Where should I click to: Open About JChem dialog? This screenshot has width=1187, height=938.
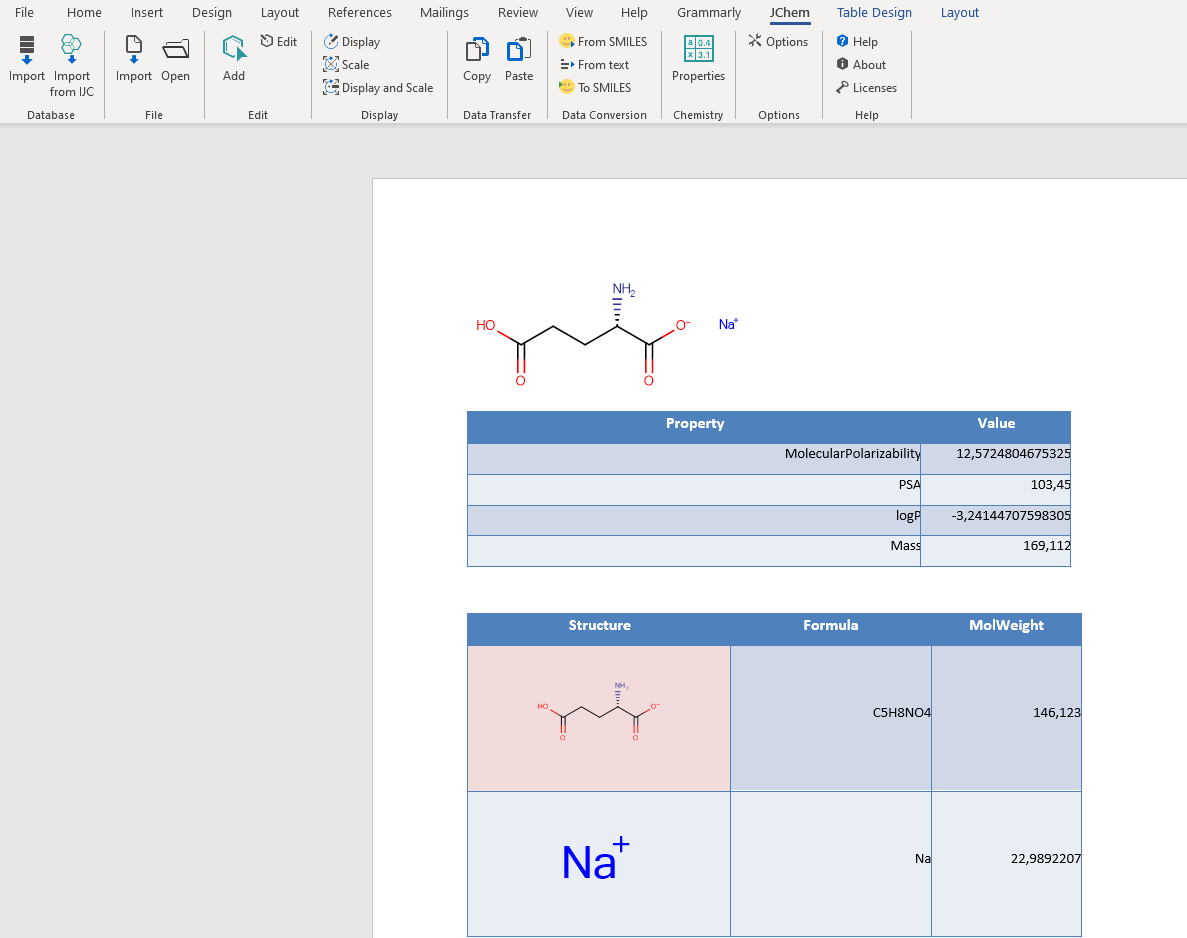[861, 64]
